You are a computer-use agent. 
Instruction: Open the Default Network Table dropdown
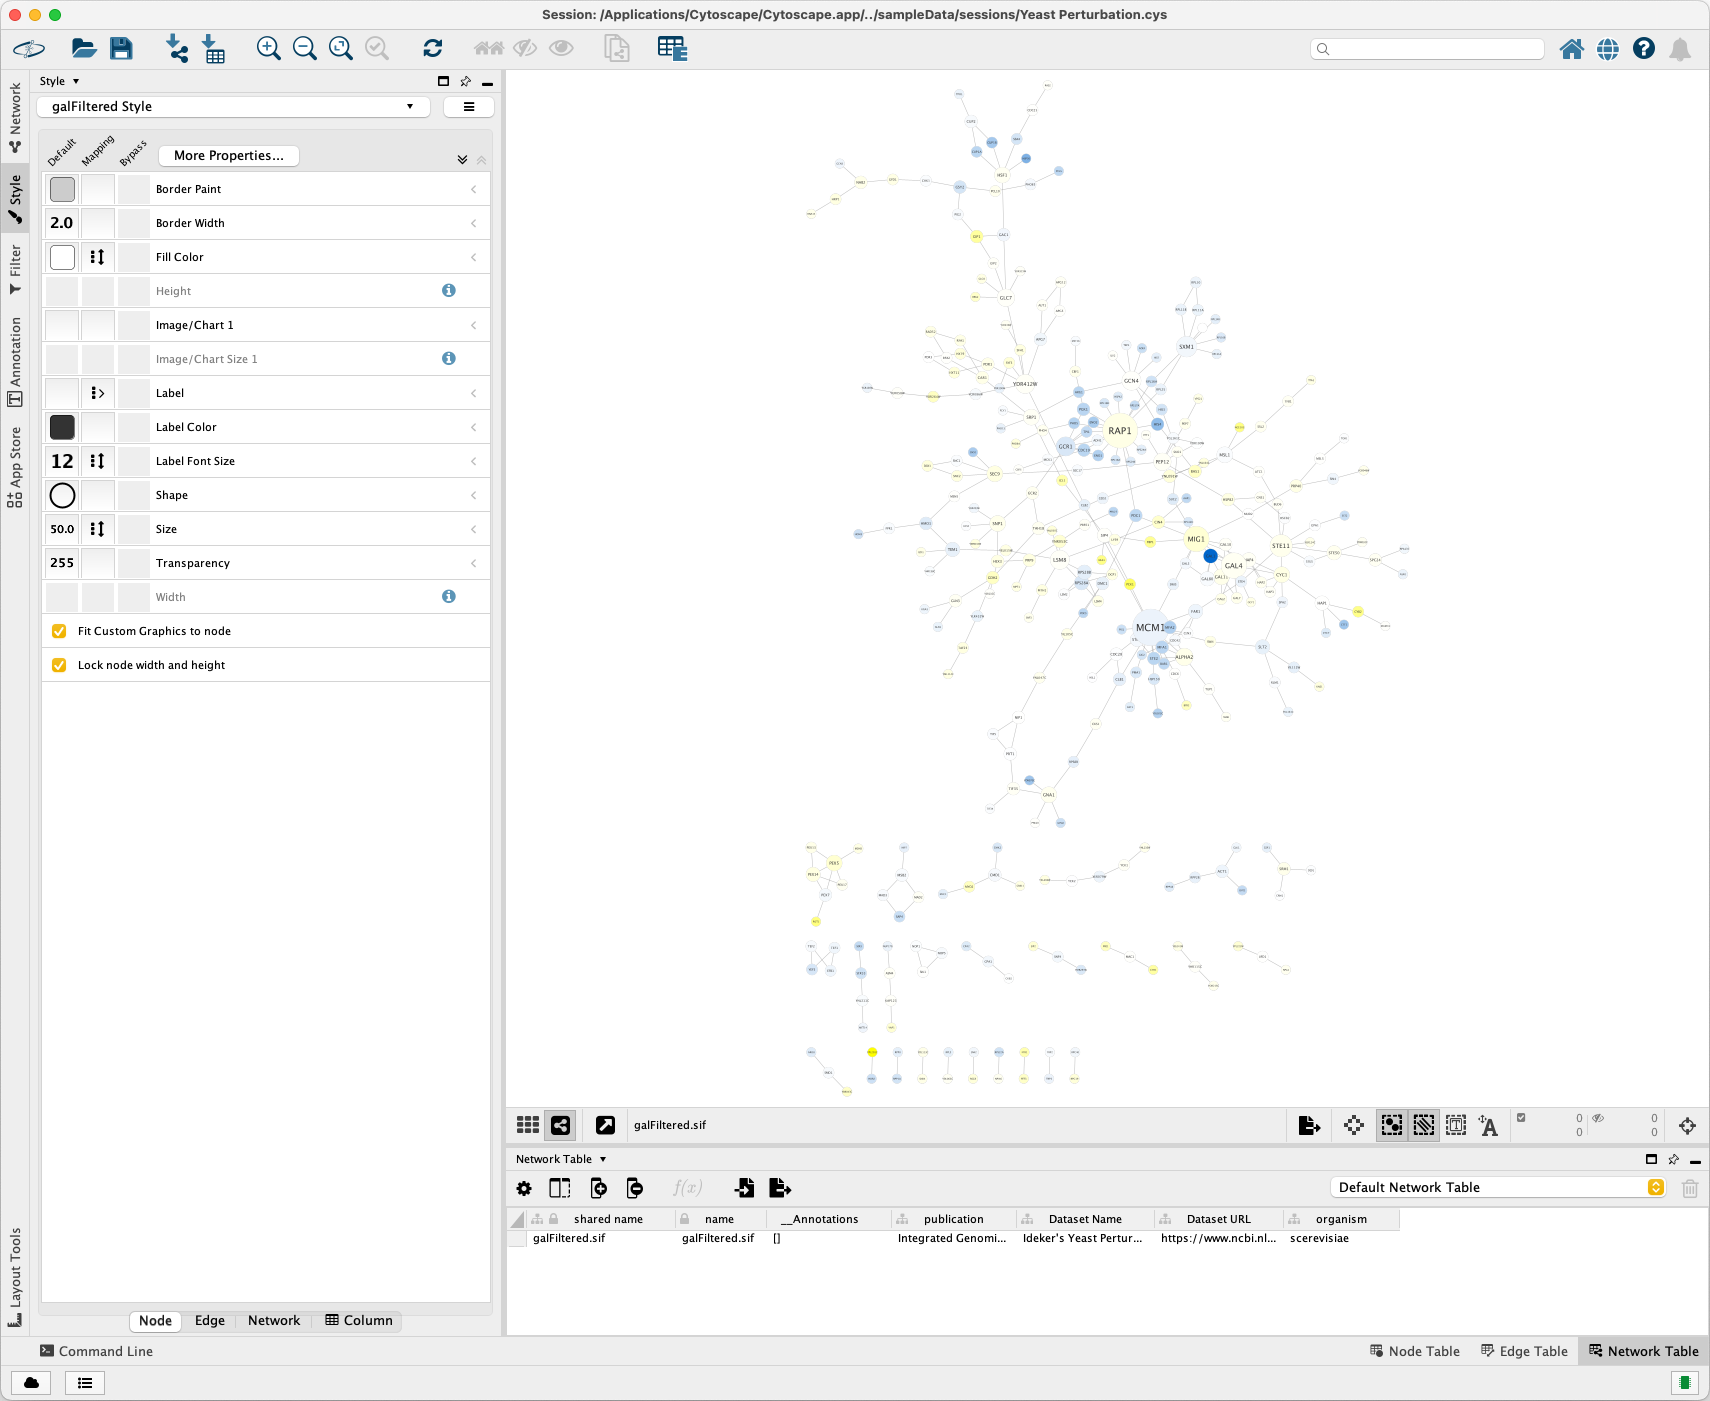[1499, 1187]
